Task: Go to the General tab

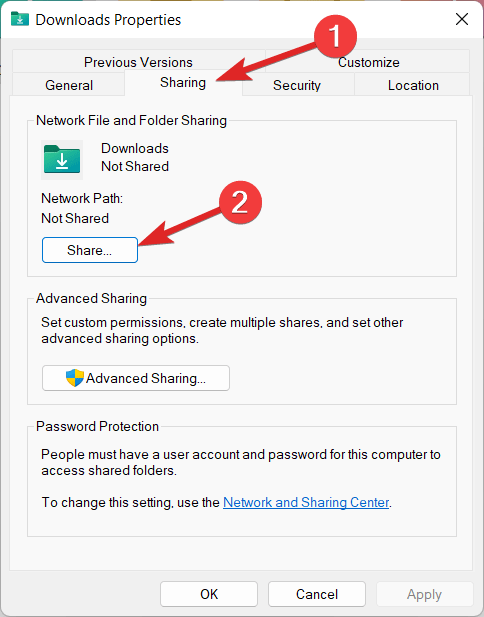Action: click(69, 85)
